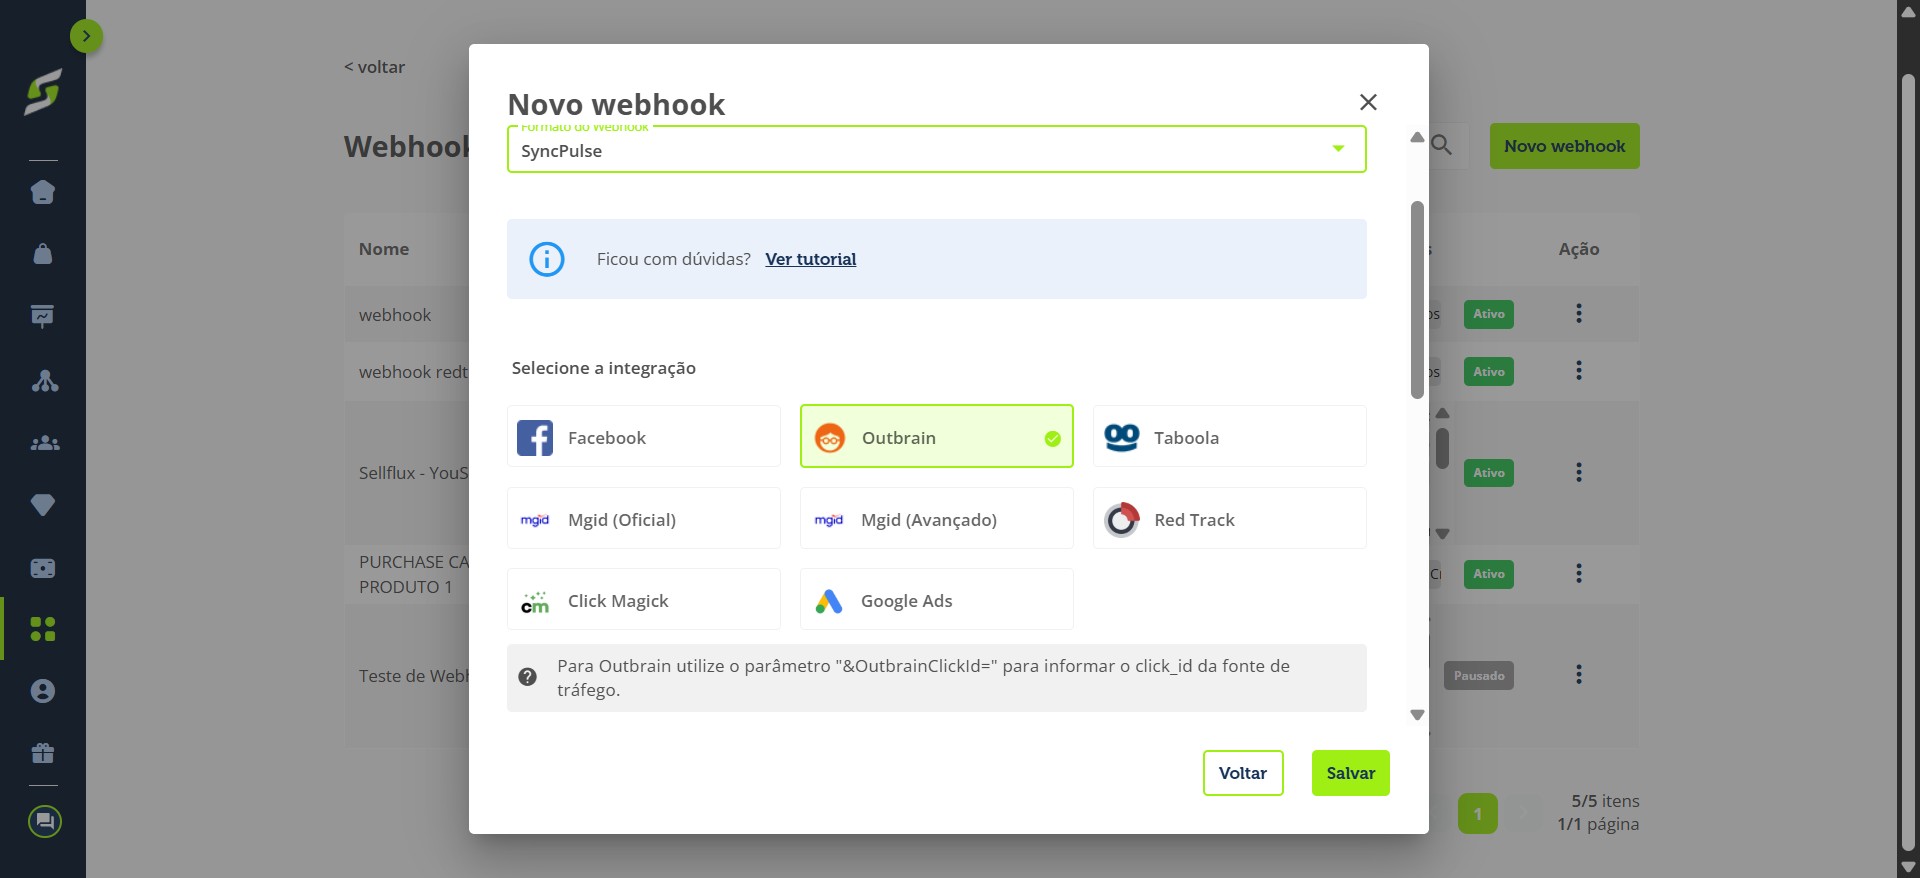Select the Mgid (Oficial) integration
Screen dimensions: 1920x878
pos(644,518)
